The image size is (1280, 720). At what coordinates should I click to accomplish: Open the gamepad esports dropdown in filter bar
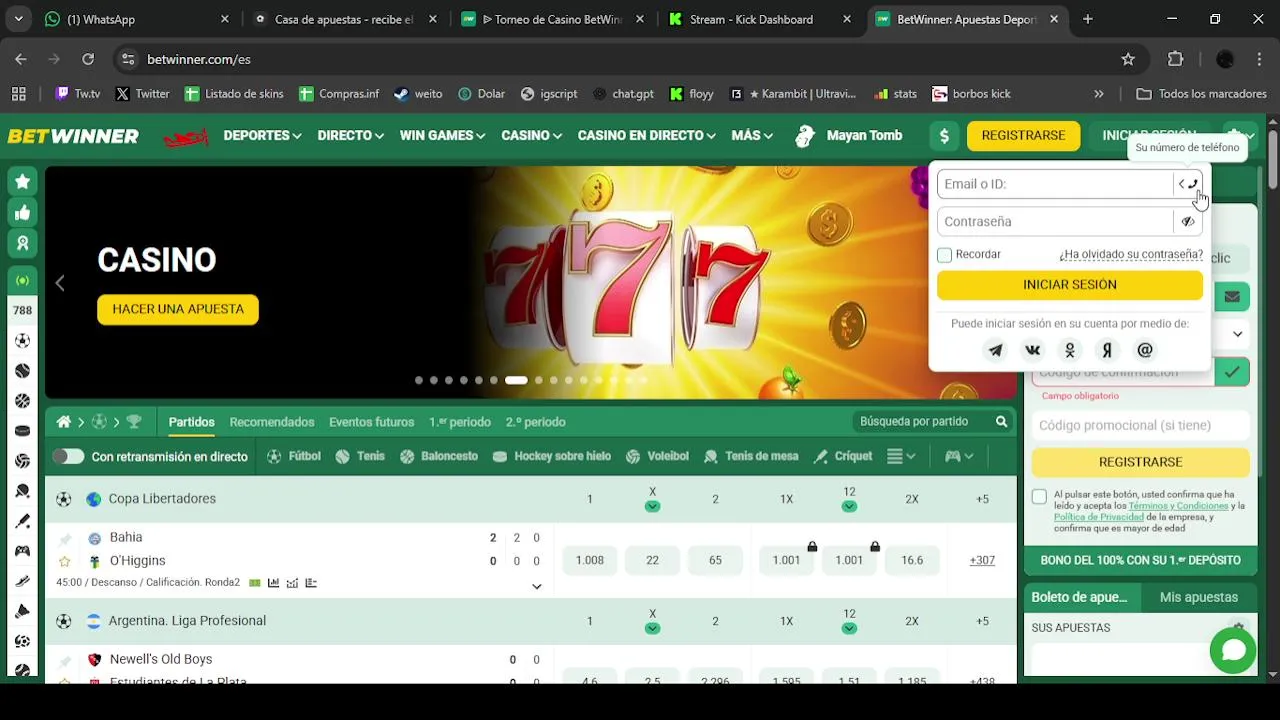click(959, 456)
